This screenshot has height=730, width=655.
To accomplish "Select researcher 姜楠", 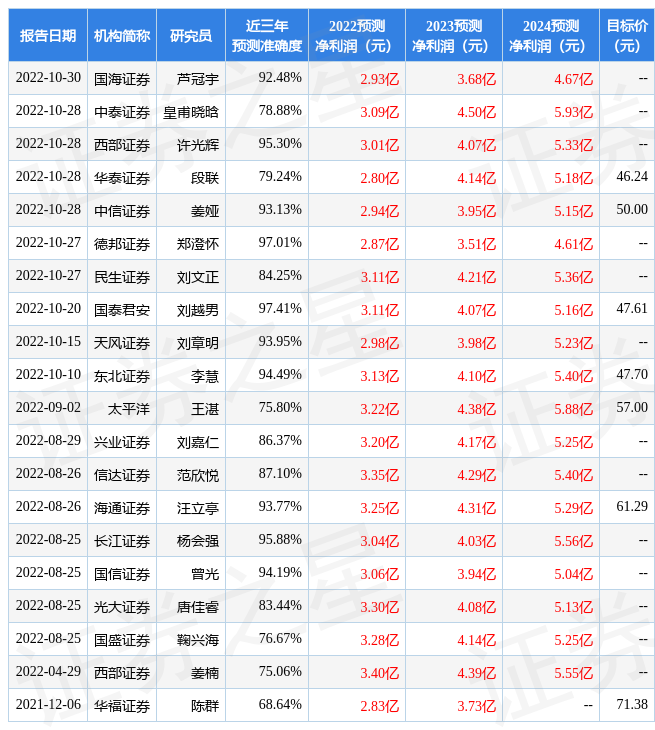I will click(204, 674).
